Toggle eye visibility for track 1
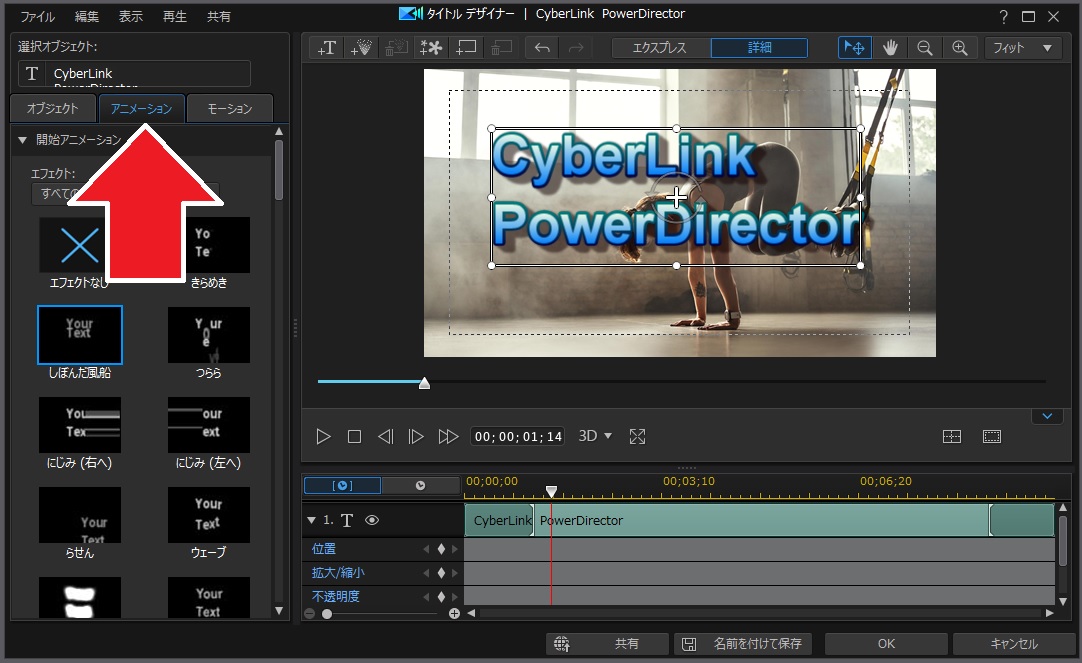This screenshot has width=1082, height=663. pos(371,520)
